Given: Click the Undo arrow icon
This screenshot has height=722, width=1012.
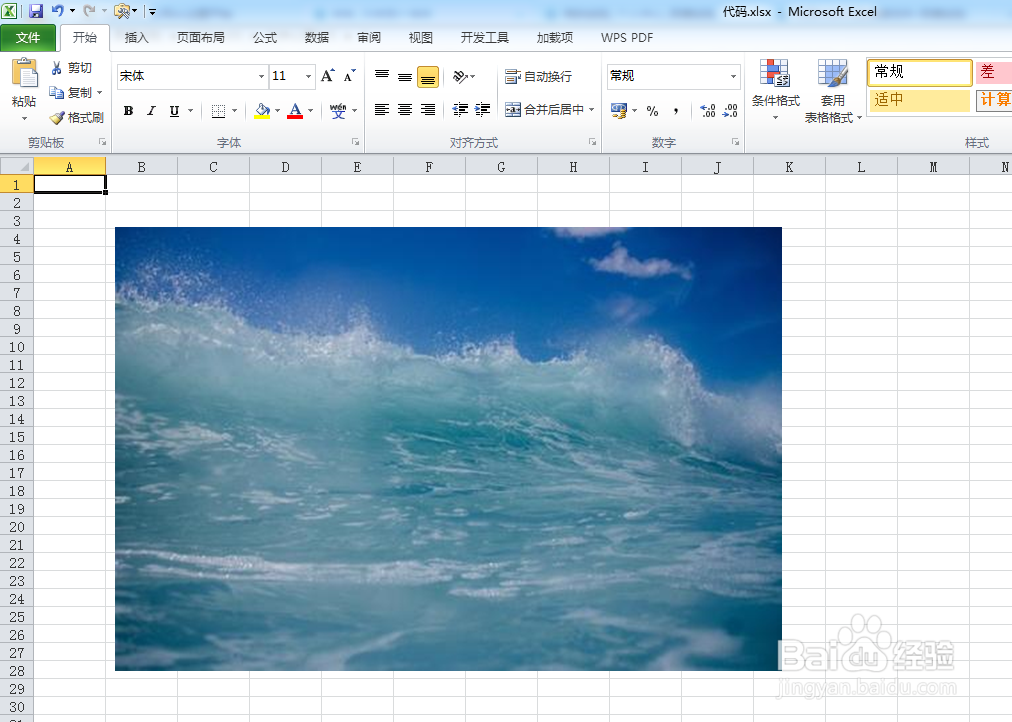Looking at the screenshot, I should pyautogui.click(x=57, y=11).
